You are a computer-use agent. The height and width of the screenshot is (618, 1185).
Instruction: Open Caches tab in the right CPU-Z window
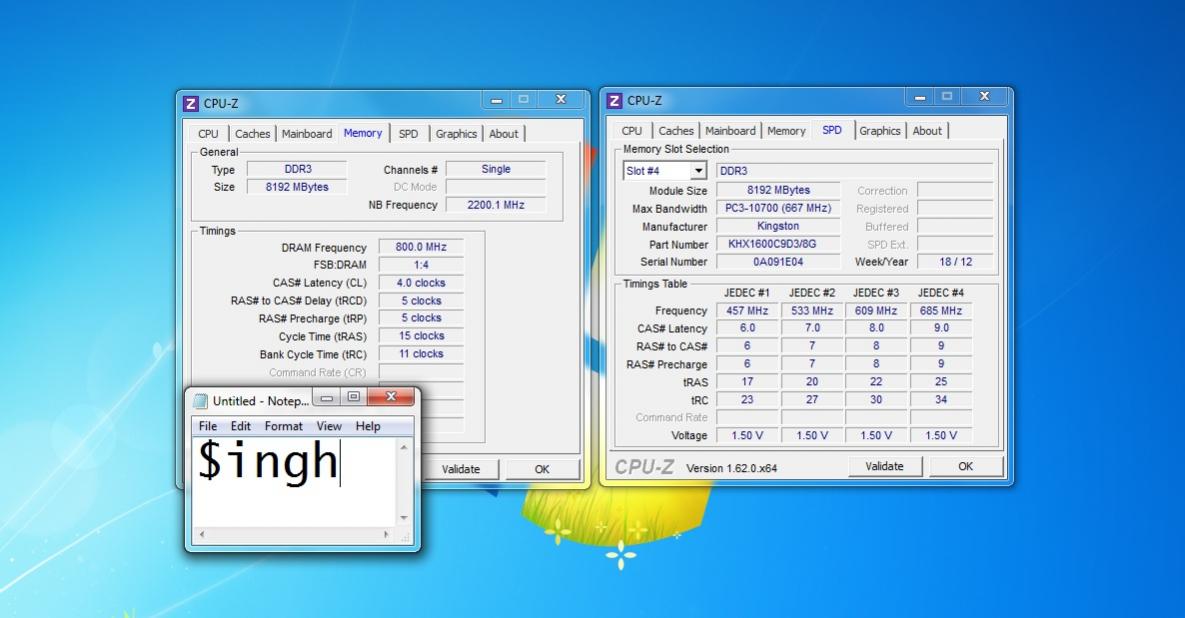tap(676, 131)
